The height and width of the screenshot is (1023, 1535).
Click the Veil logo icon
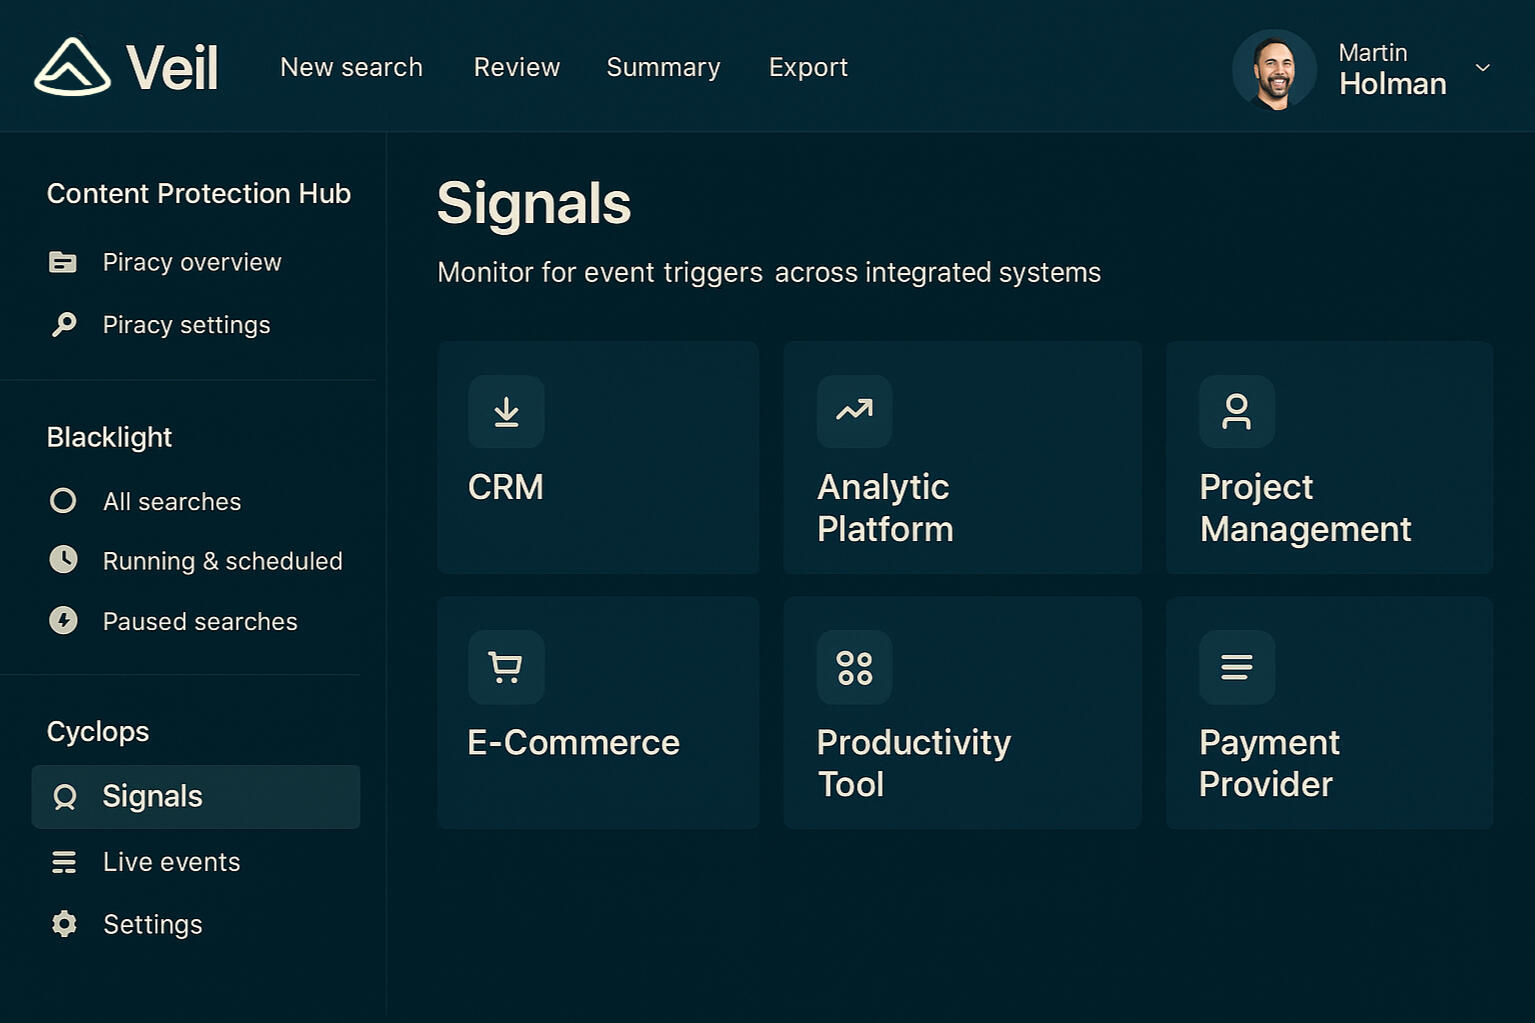pyautogui.click(x=72, y=67)
